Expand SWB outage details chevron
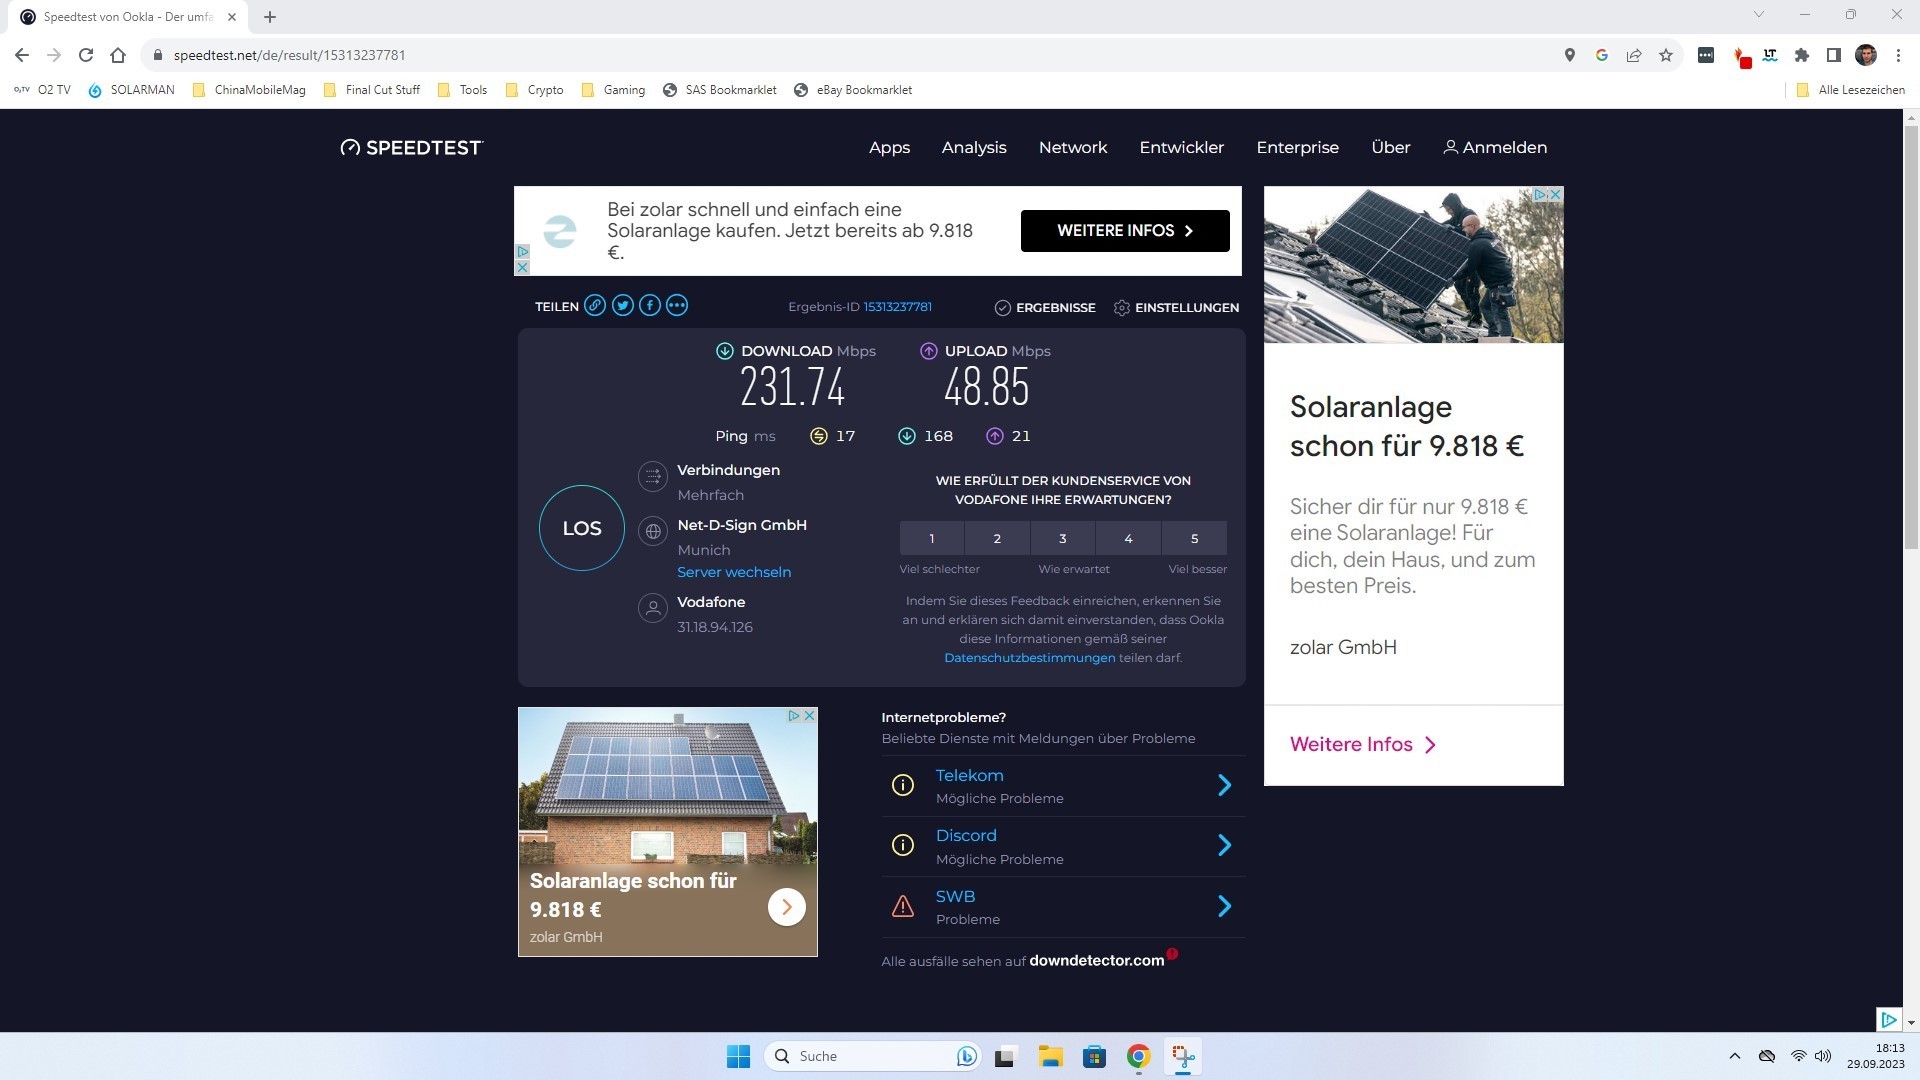Image resolution: width=1920 pixels, height=1080 pixels. click(x=1225, y=907)
